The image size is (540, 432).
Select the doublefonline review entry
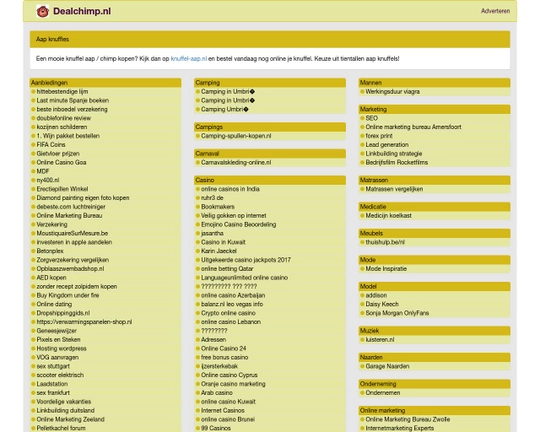pyautogui.click(x=64, y=118)
